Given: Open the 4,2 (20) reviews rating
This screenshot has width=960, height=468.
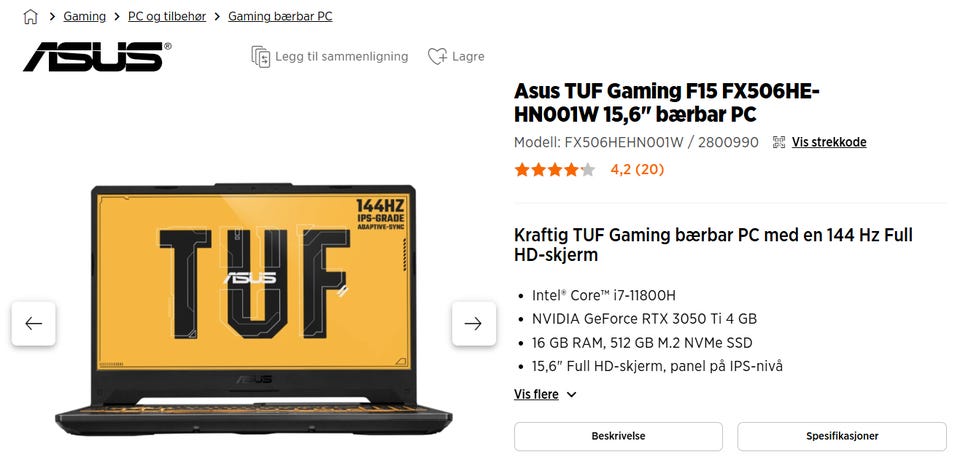Looking at the screenshot, I should click(637, 170).
